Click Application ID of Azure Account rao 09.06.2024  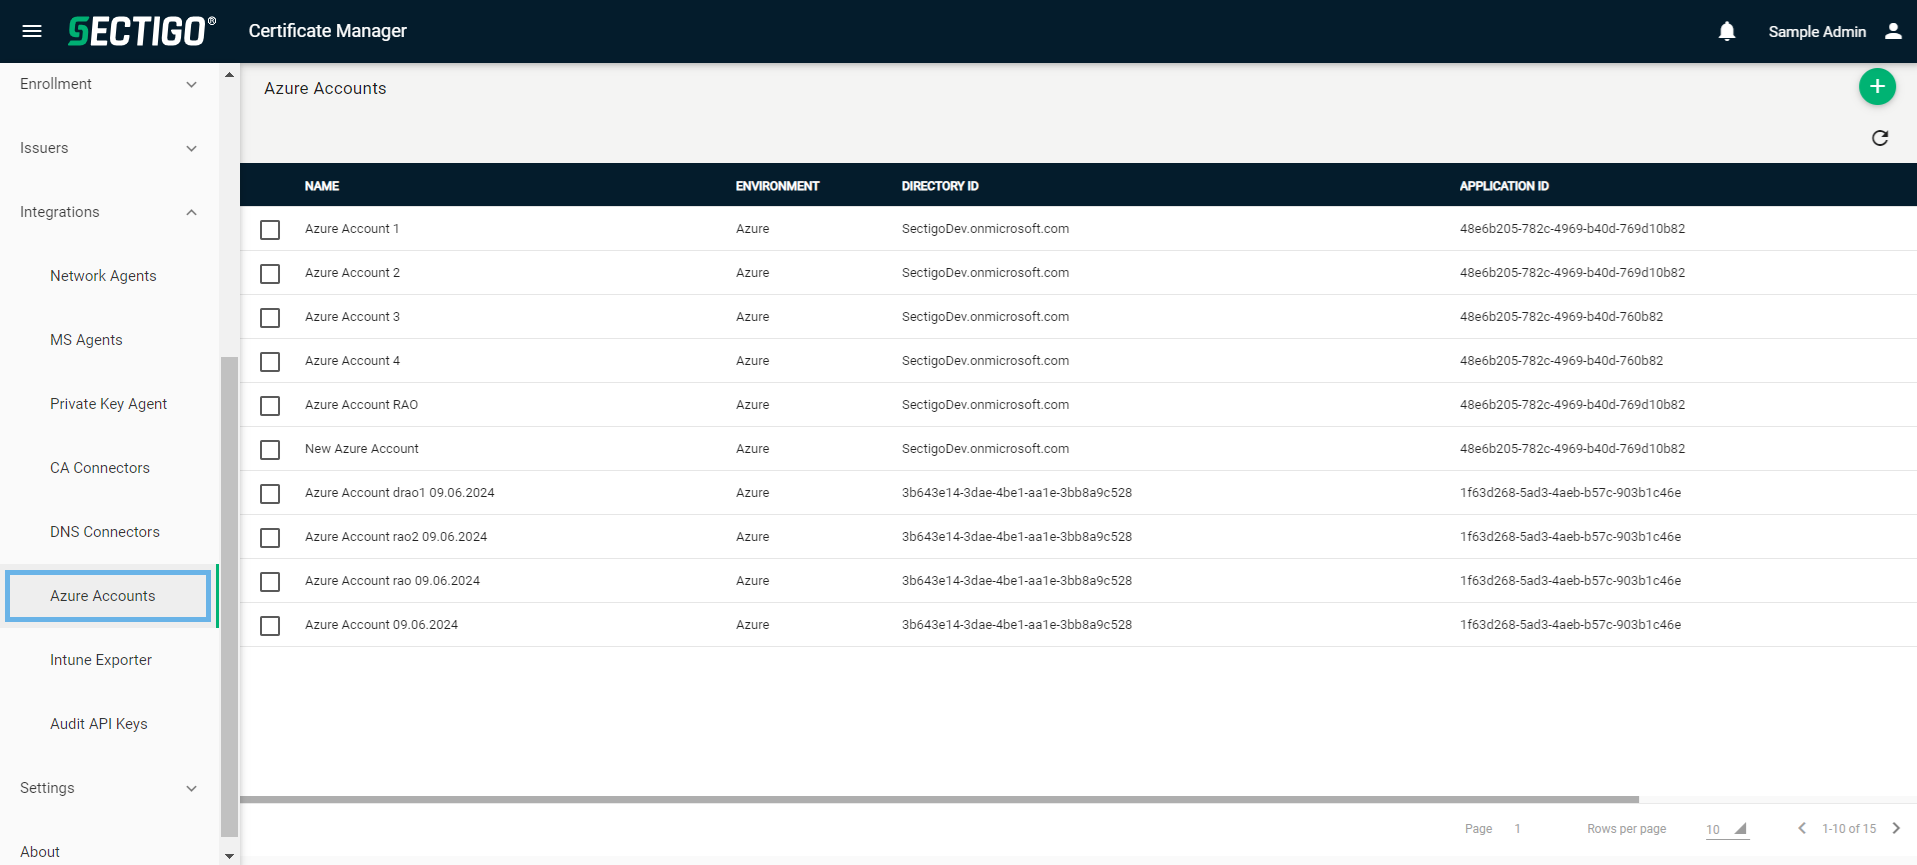click(x=1570, y=581)
